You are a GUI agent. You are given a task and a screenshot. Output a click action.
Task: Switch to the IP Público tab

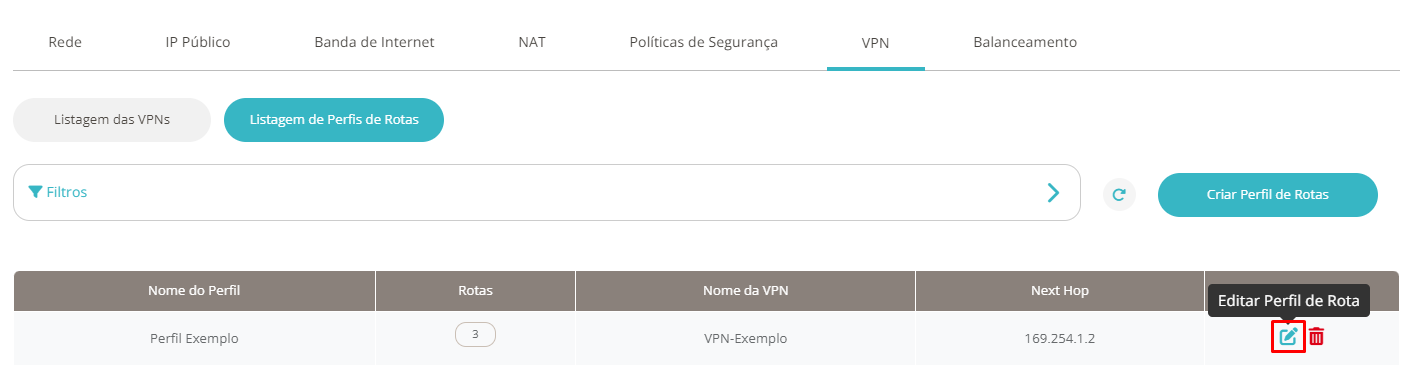pyautogui.click(x=198, y=42)
